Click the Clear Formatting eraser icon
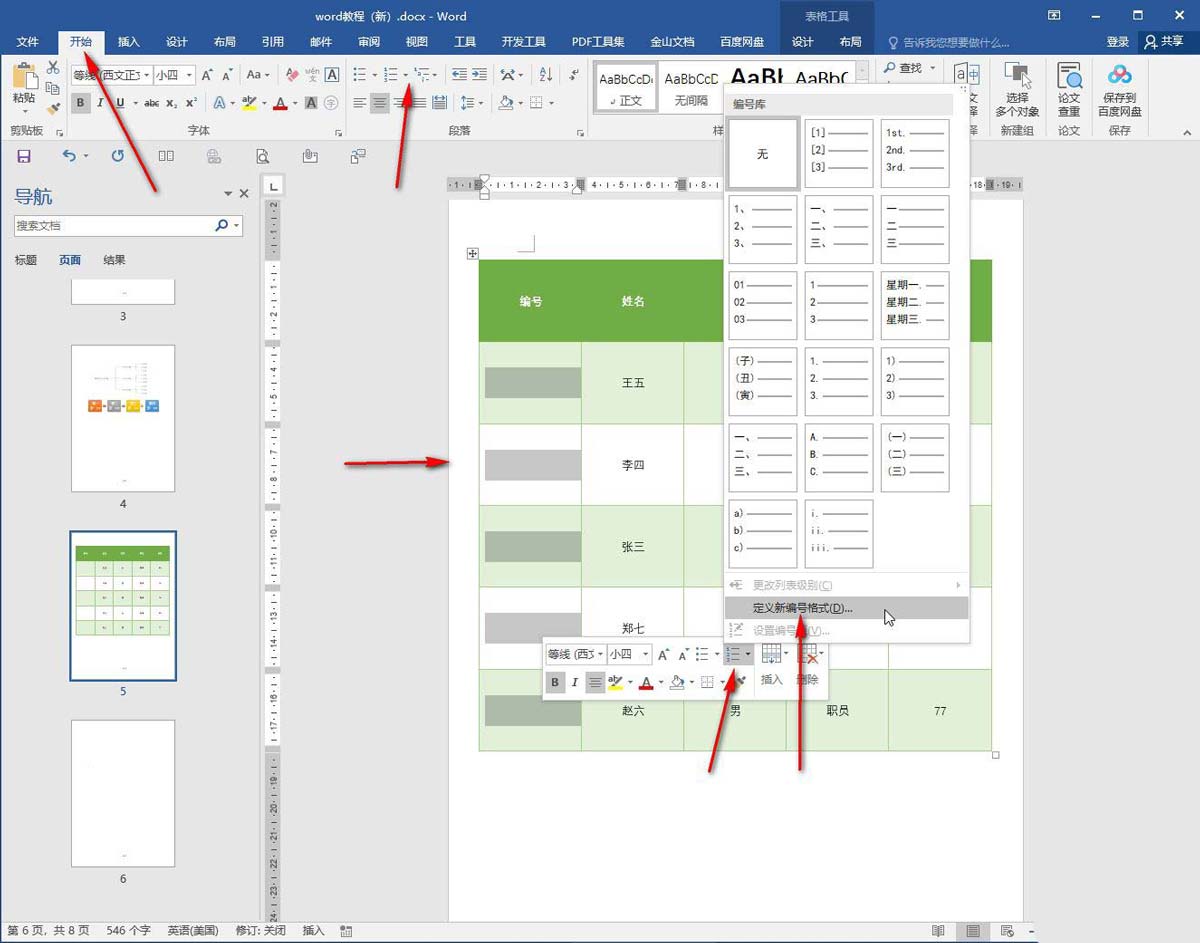This screenshot has width=1200, height=943. click(x=292, y=75)
